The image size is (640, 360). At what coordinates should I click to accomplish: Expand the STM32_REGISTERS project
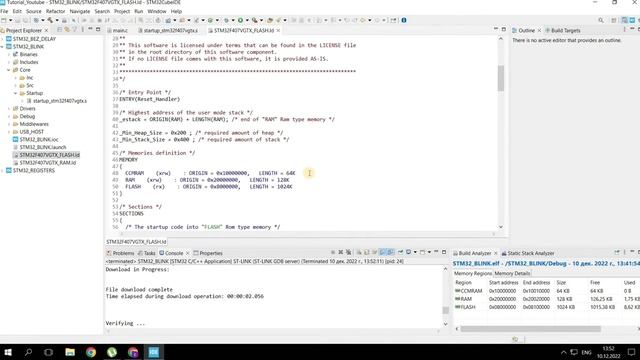[2, 171]
